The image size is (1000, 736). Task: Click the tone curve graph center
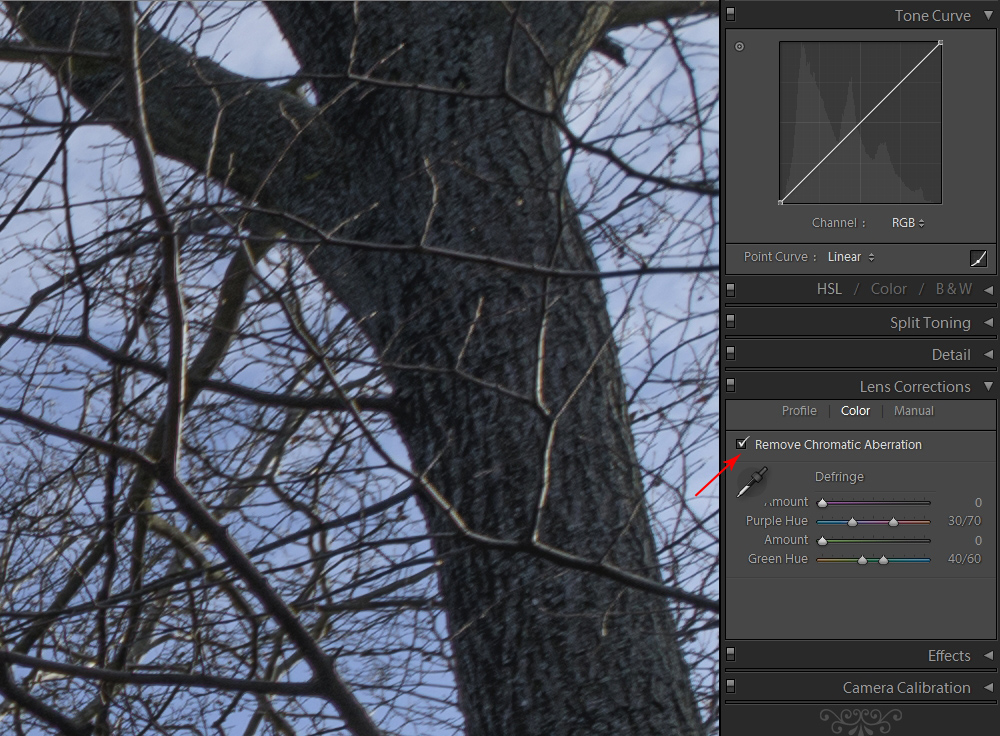(x=860, y=123)
